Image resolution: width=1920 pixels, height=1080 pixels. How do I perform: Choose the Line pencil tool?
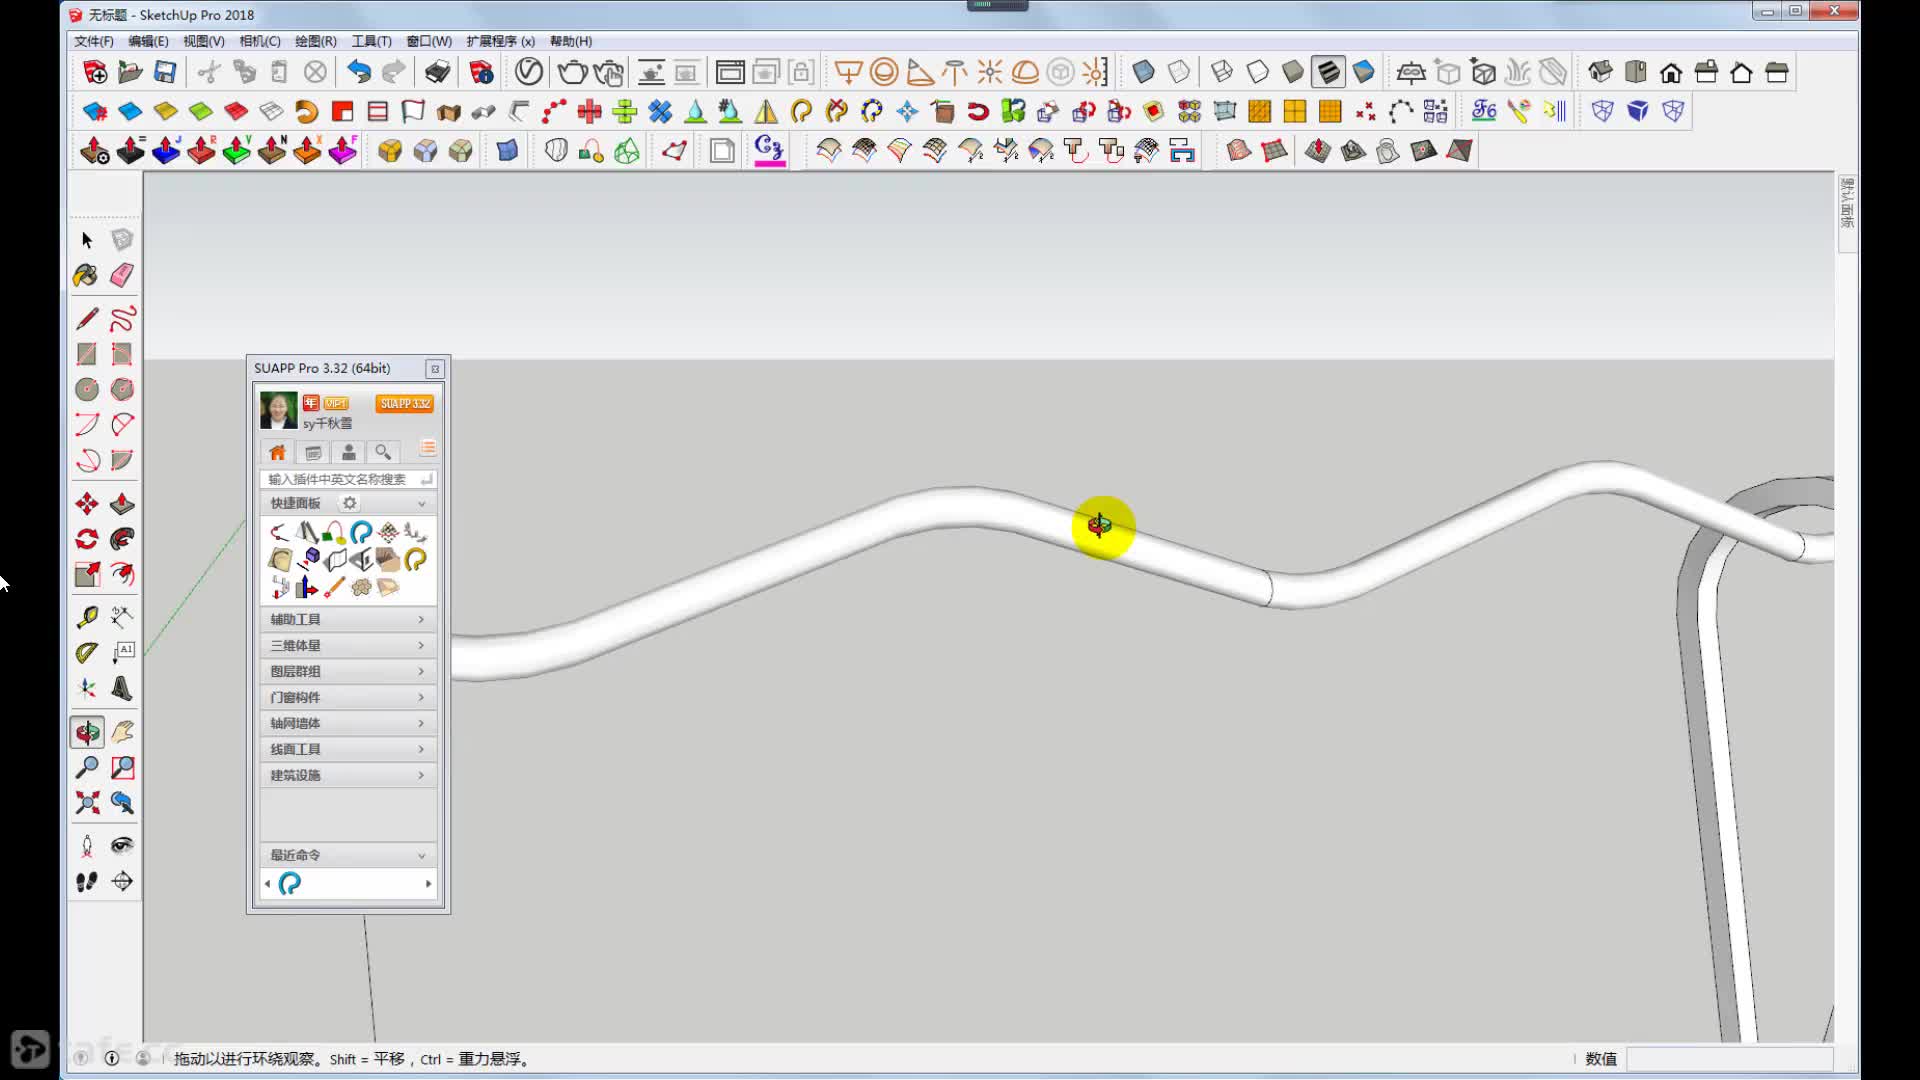87,319
